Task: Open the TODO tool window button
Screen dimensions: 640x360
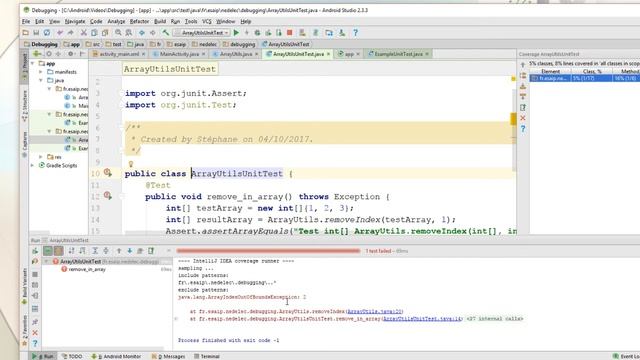Action: pos(72,356)
